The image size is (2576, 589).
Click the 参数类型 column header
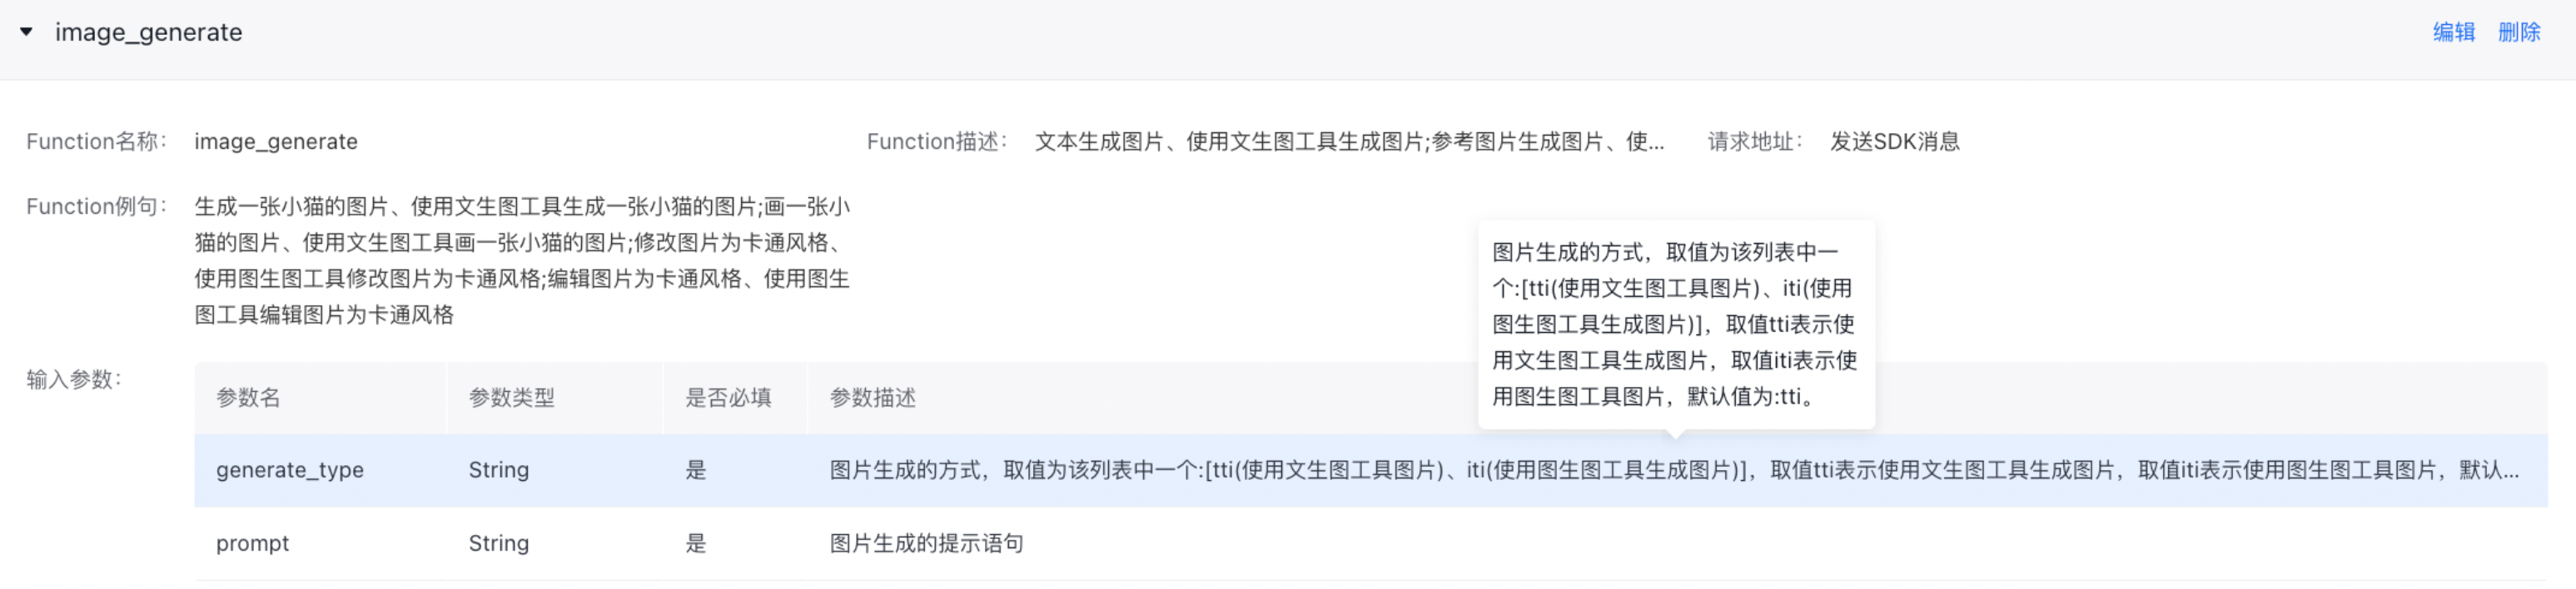[511, 398]
